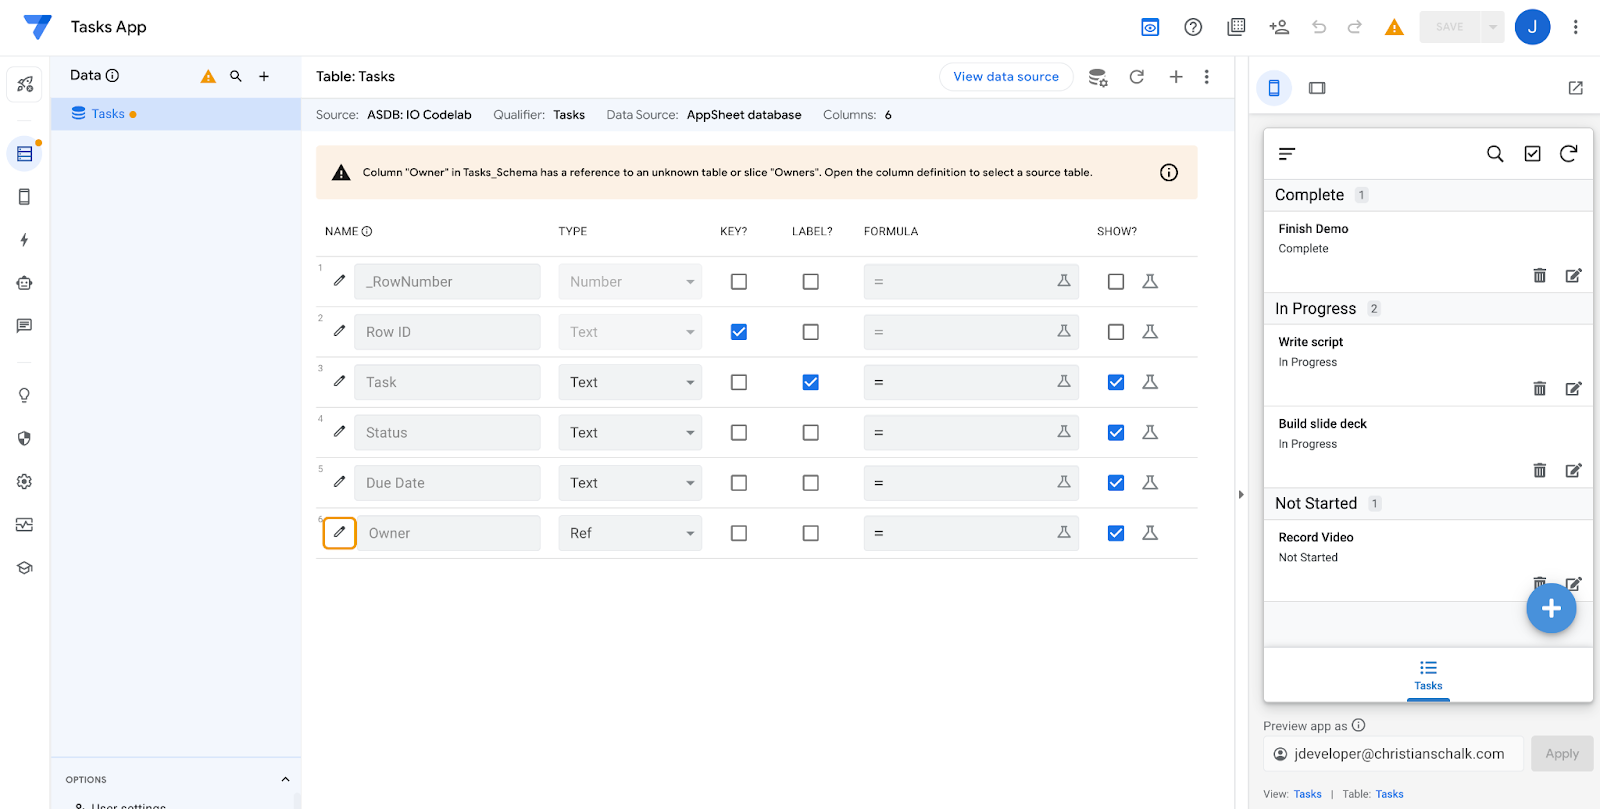This screenshot has height=809, width=1600.
Task: Toggle the LABEL checkbox for Status column
Action: (x=811, y=433)
